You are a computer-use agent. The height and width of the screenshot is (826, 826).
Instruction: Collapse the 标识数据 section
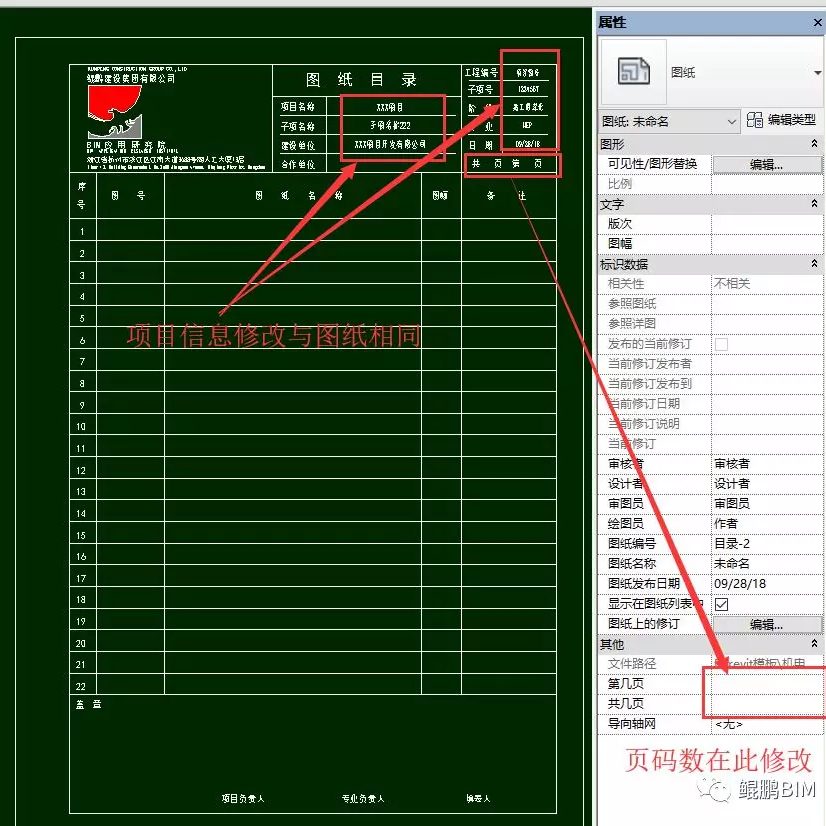pyautogui.click(x=815, y=264)
